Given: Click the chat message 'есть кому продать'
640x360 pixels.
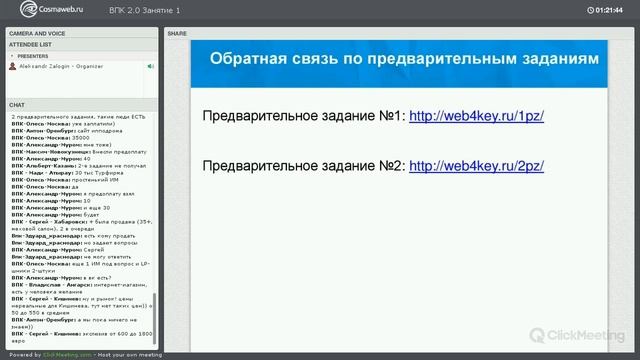Looking at the screenshot, I should (x=109, y=236).
